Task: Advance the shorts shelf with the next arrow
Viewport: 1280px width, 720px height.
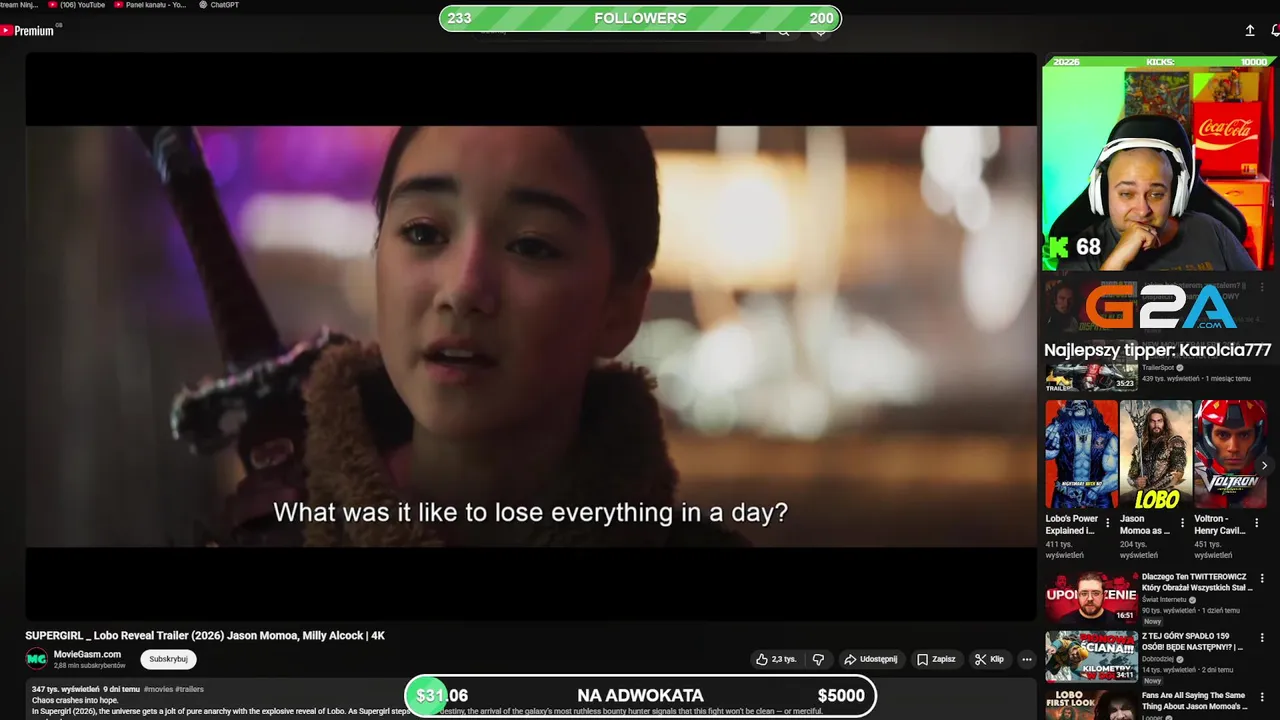Action: click(x=1264, y=466)
